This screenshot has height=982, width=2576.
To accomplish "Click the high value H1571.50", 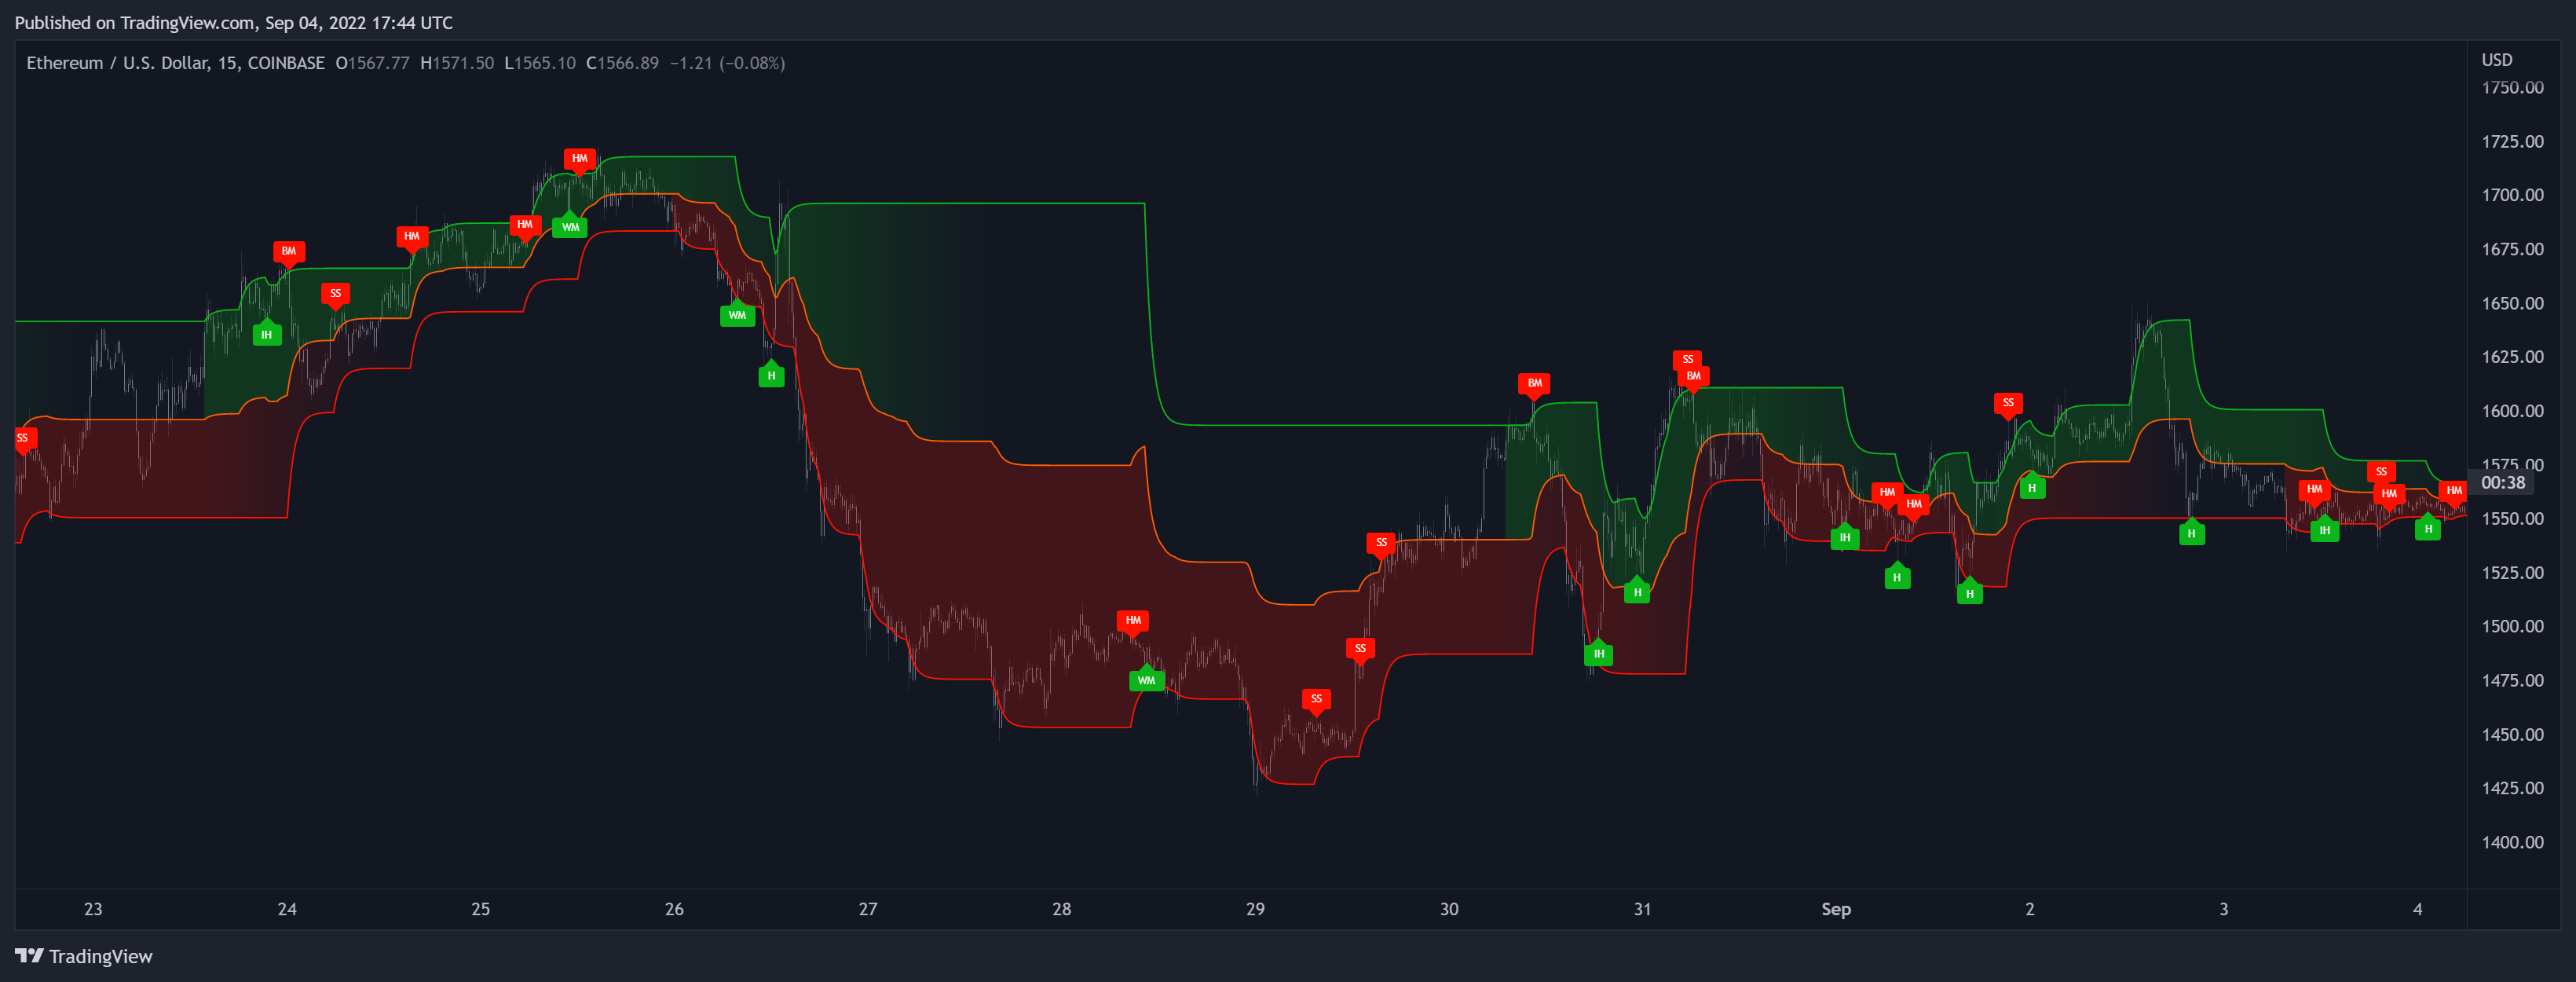I will coord(457,63).
